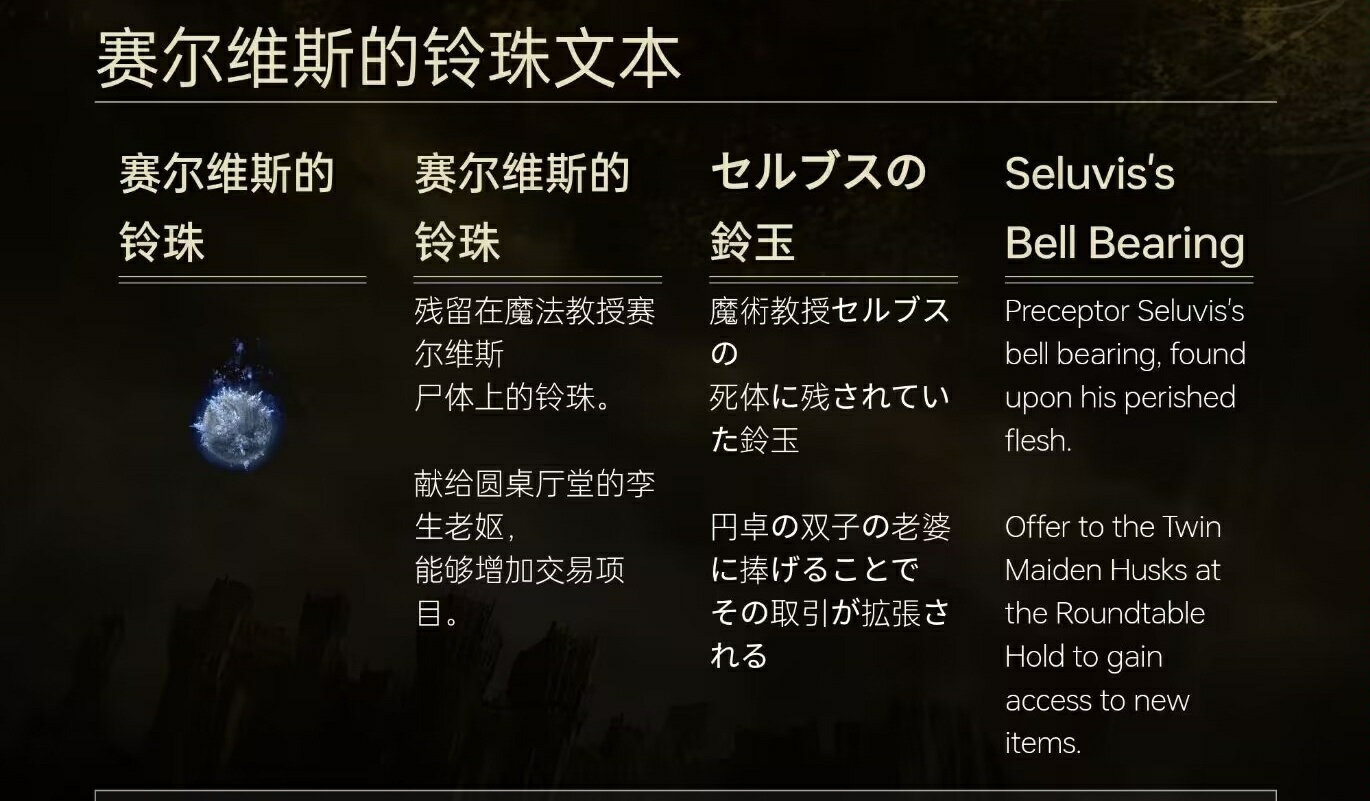Click the English line "Offer to the Twin"
Image resolution: width=1370 pixels, height=801 pixels.
pyautogui.click(x=1113, y=527)
